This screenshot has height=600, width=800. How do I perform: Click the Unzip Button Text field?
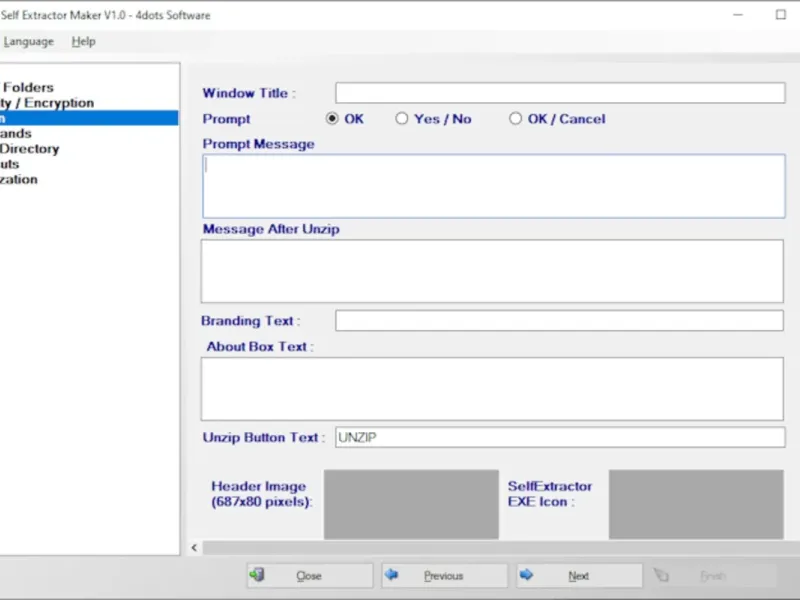point(560,438)
